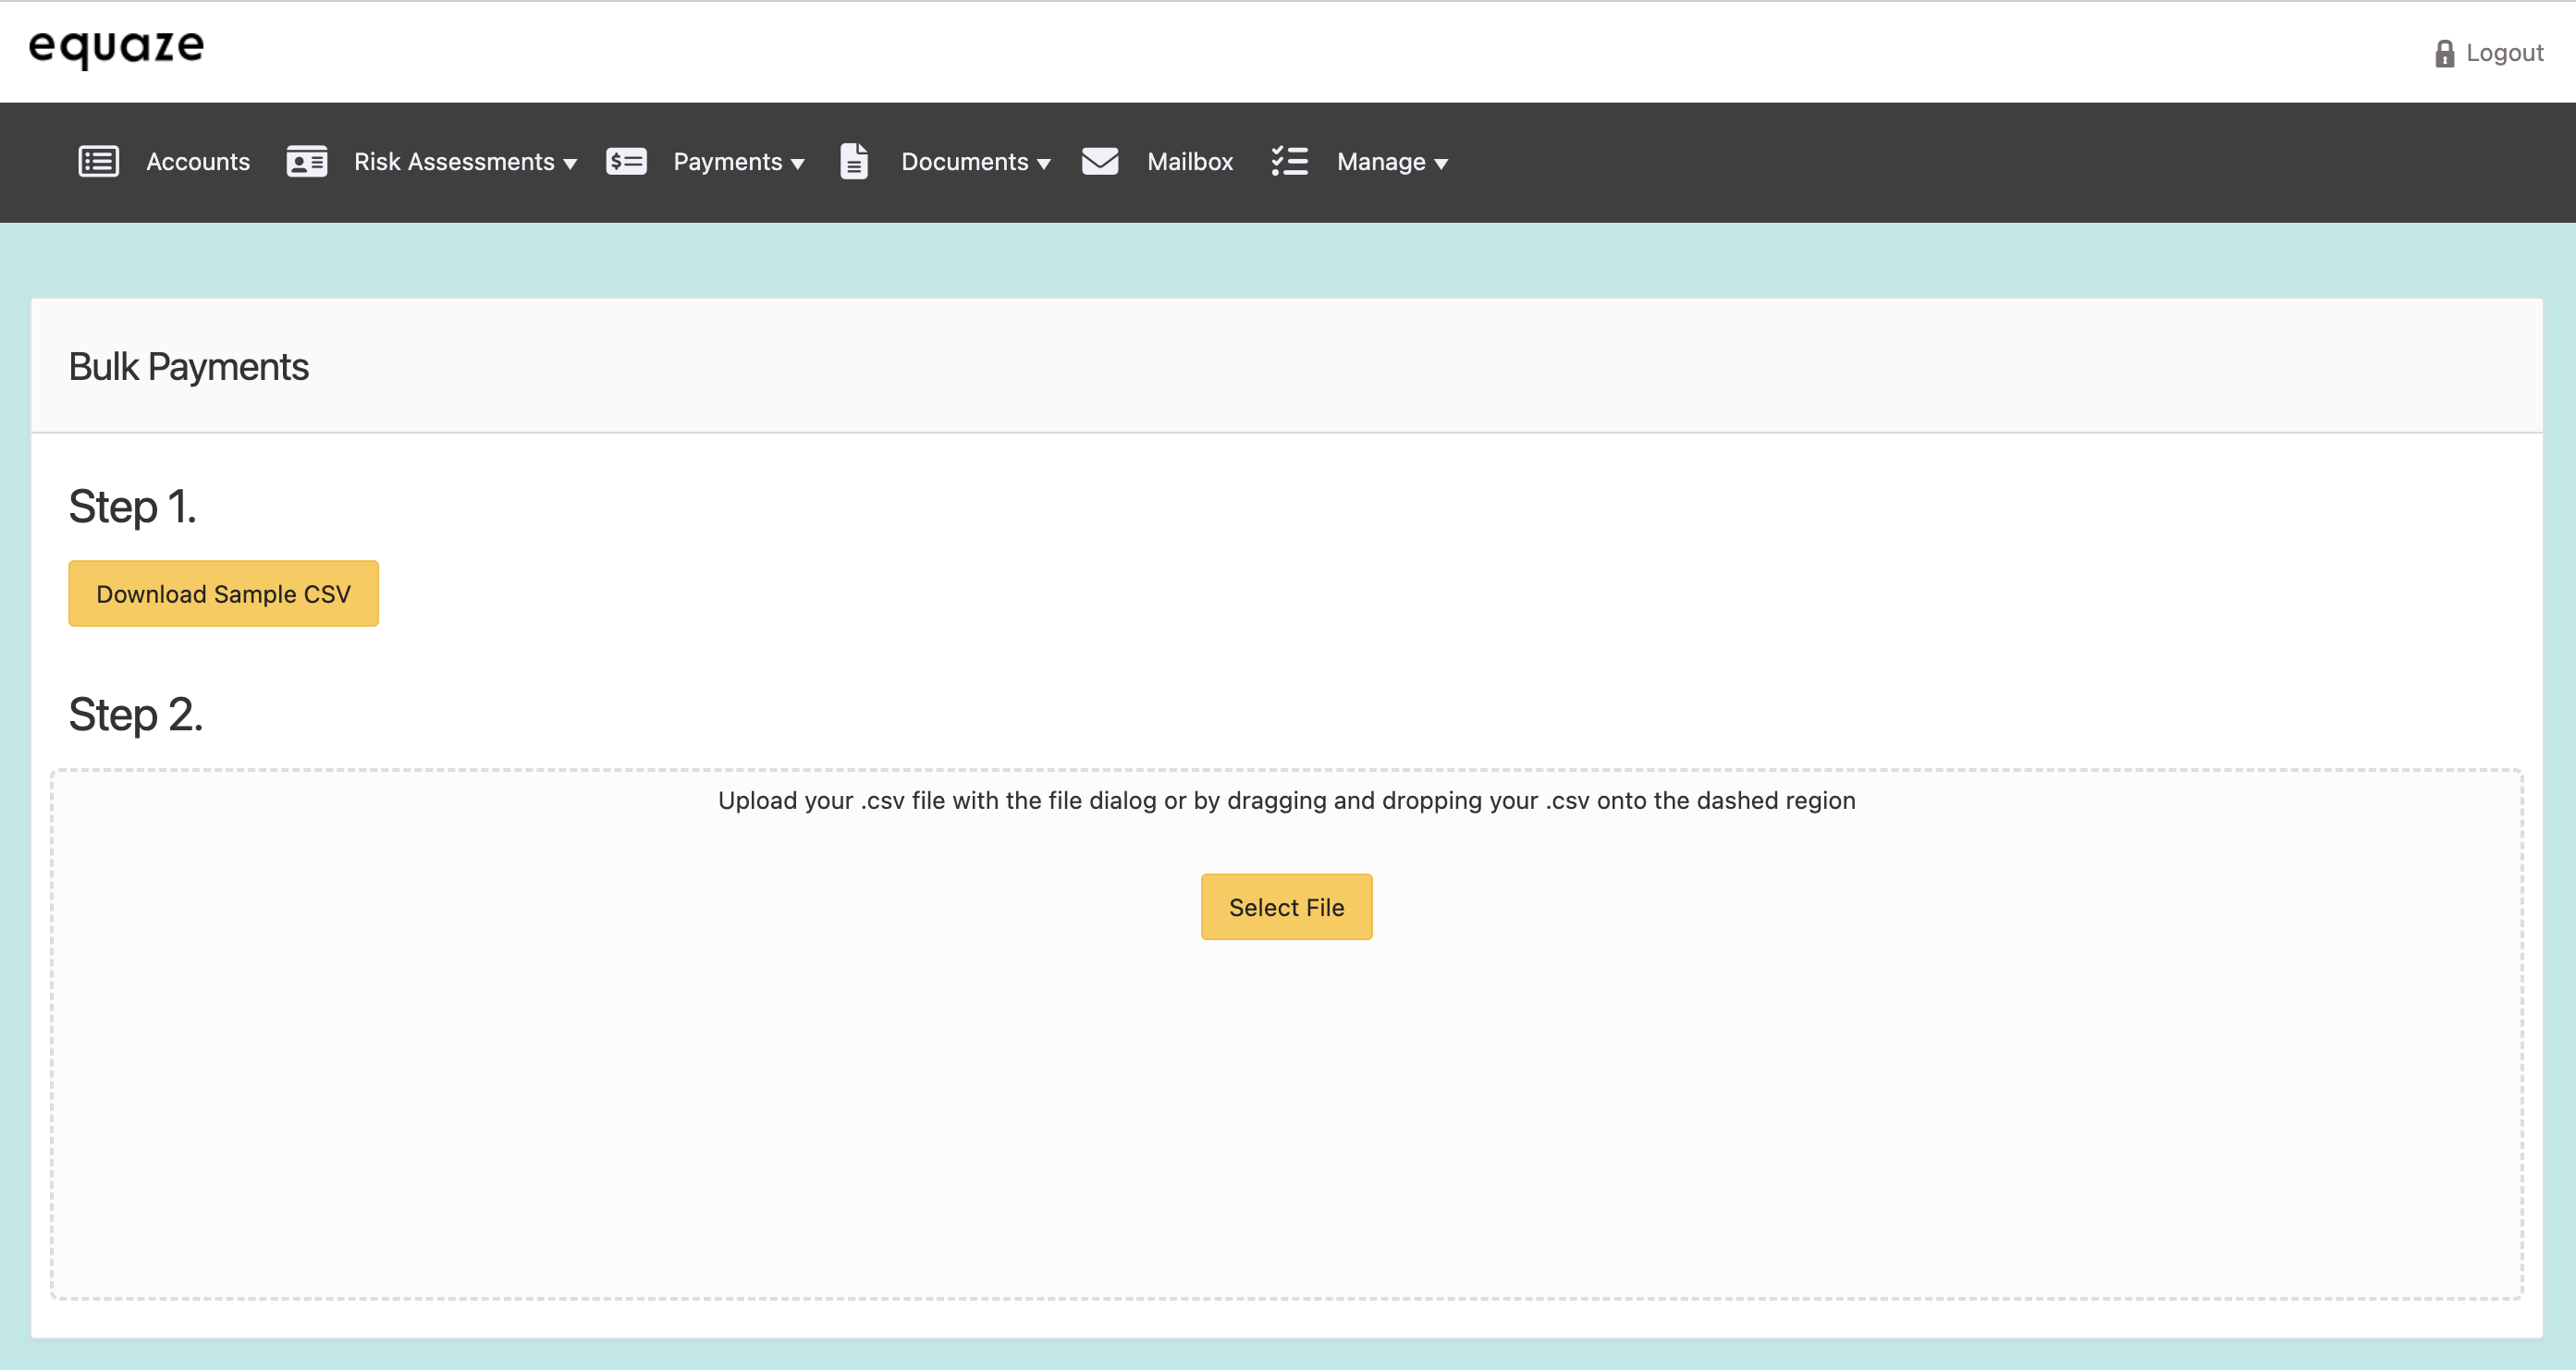Click the Documents file icon
The height and width of the screenshot is (1370, 2576).
coord(854,161)
